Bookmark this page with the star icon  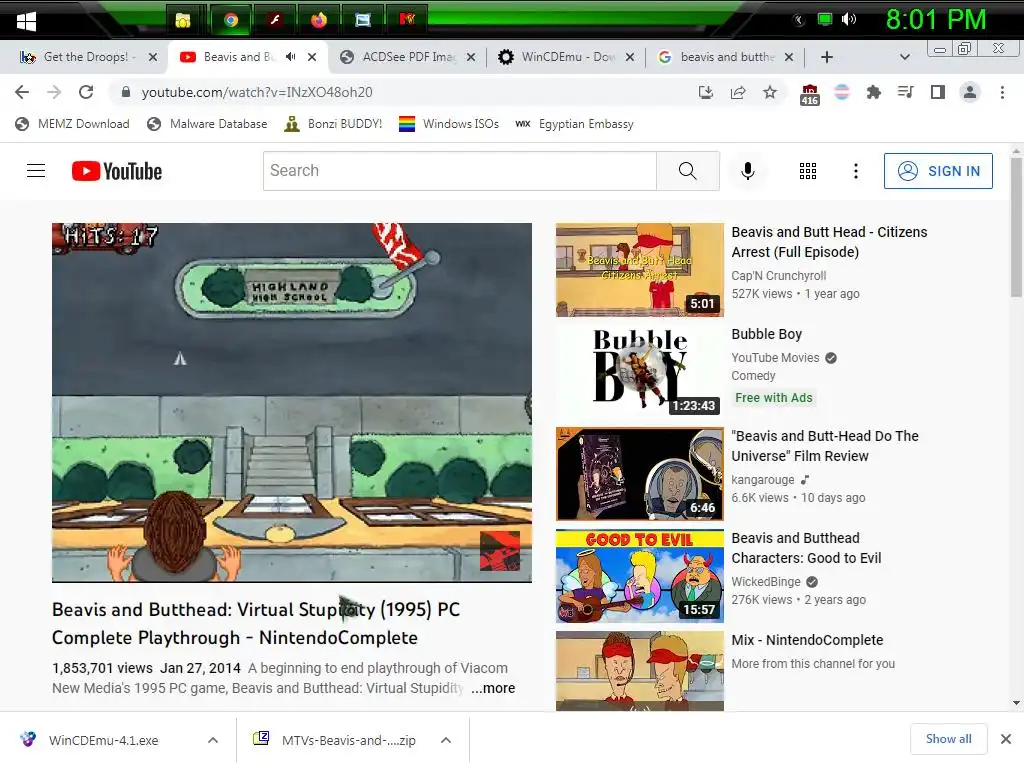pyautogui.click(x=770, y=92)
